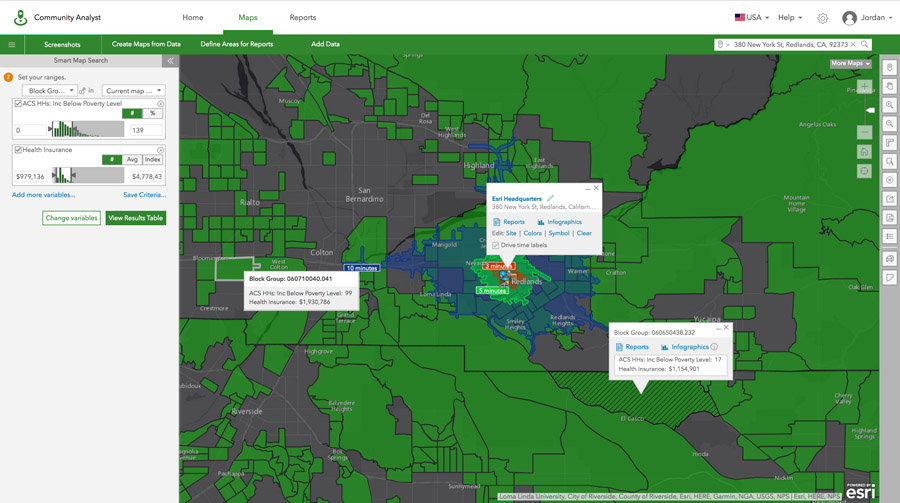Open Define Areas for Reports
This screenshot has width=900, height=503.
coord(236,44)
